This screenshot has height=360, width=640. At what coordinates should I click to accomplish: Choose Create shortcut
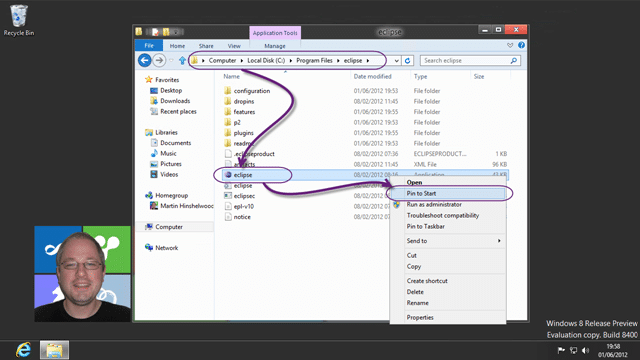tap(448, 281)
